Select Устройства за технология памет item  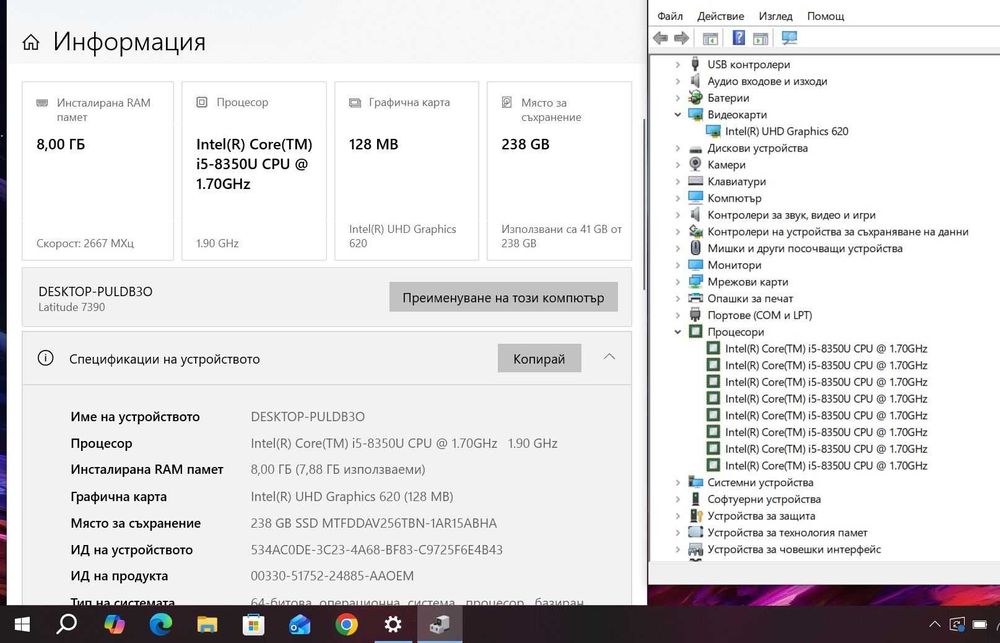[787, 532]
